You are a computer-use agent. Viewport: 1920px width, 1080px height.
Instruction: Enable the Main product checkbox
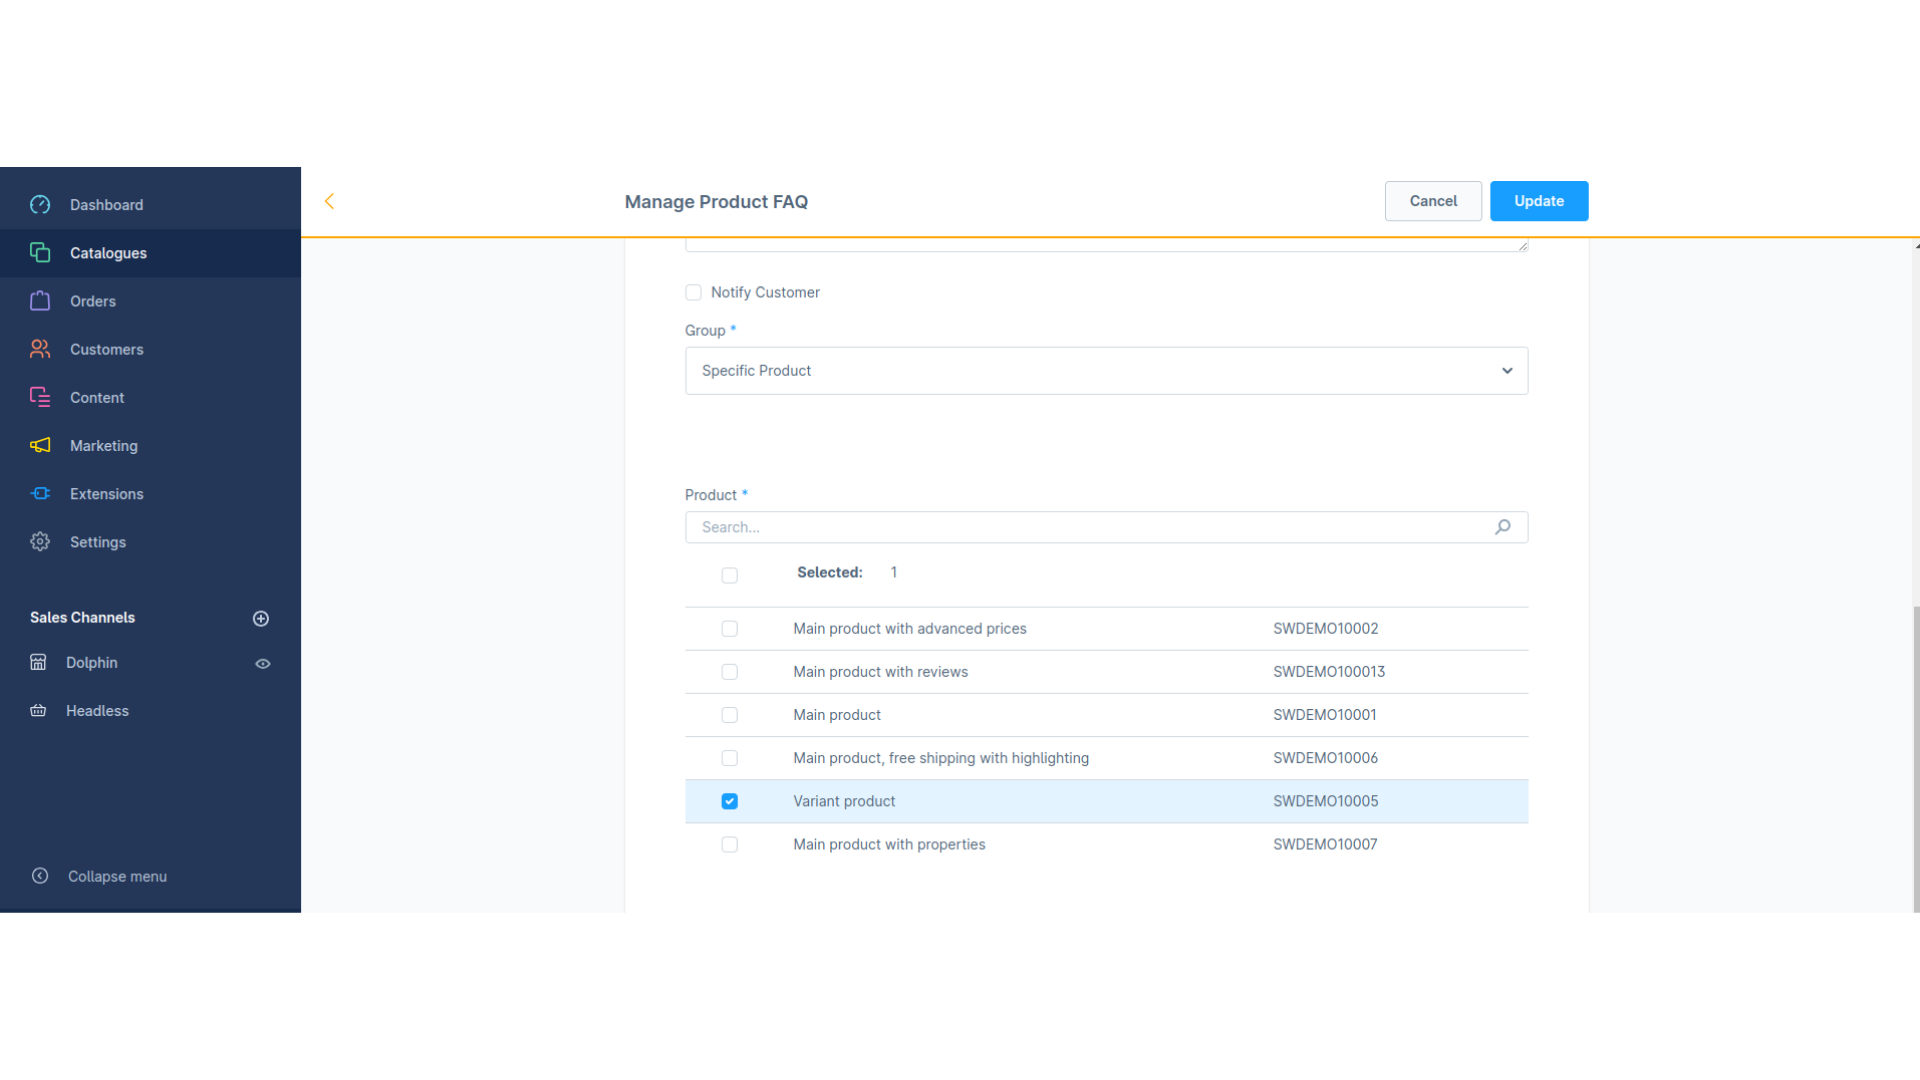(x=729, y=715)
